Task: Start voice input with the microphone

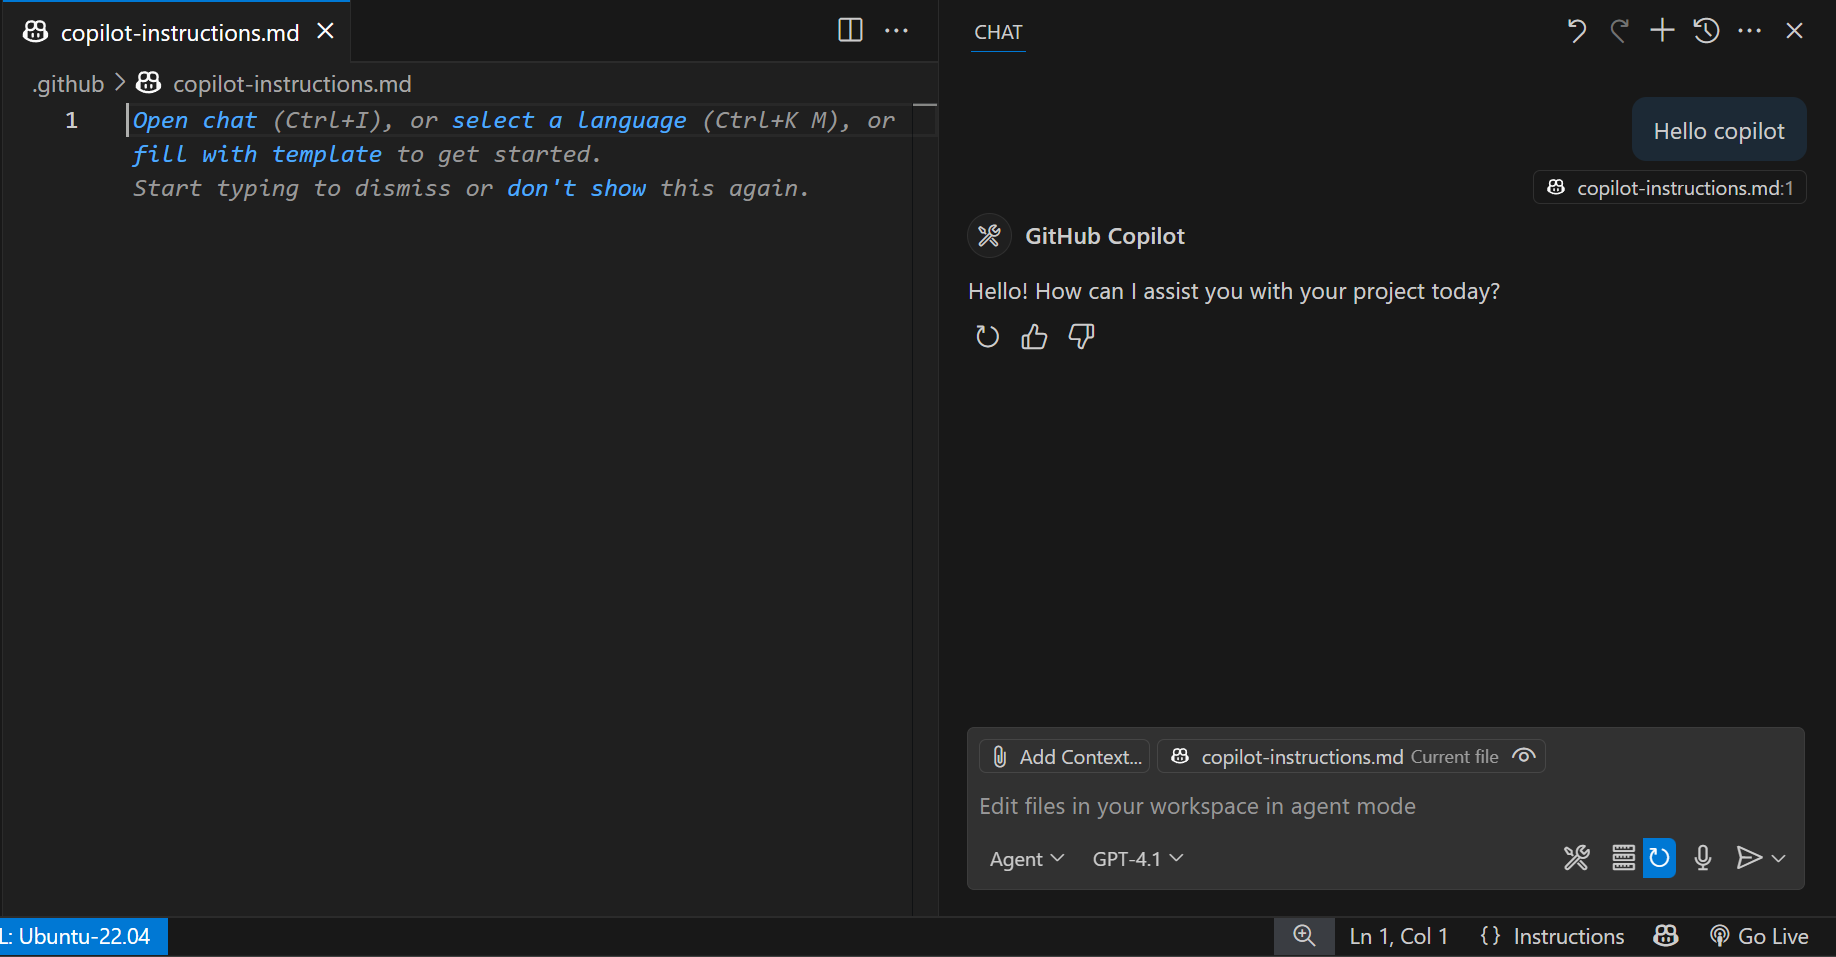Action: 1702,858
